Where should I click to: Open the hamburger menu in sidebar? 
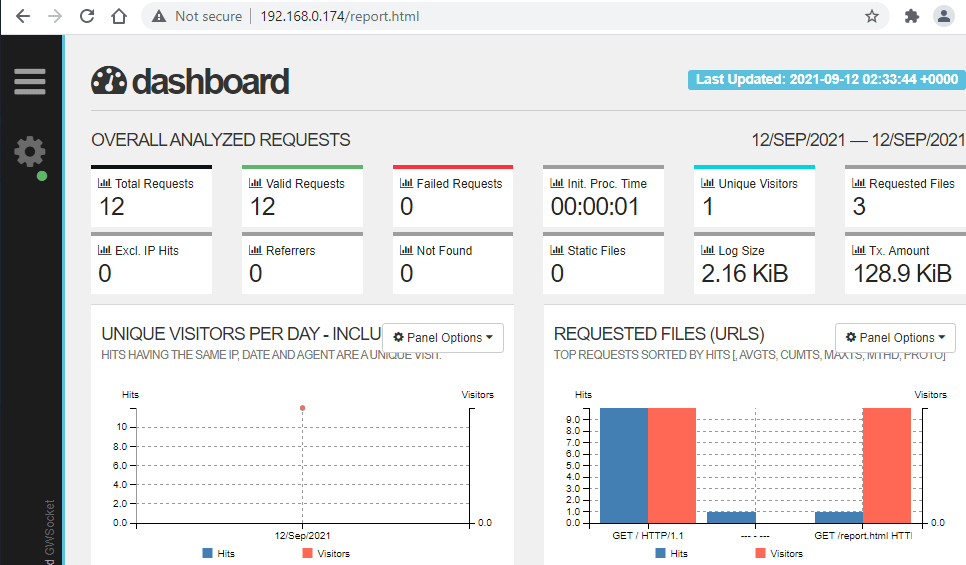[30, 81]
